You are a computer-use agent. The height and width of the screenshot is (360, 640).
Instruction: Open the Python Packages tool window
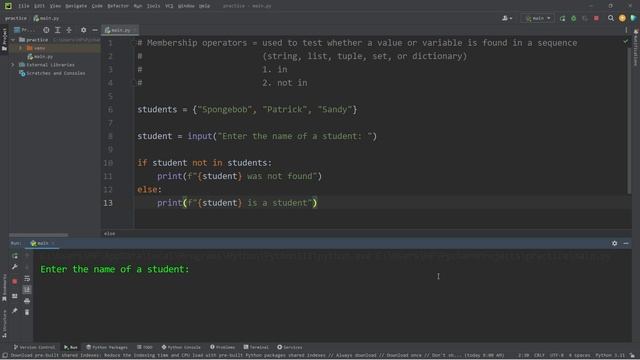107,347
